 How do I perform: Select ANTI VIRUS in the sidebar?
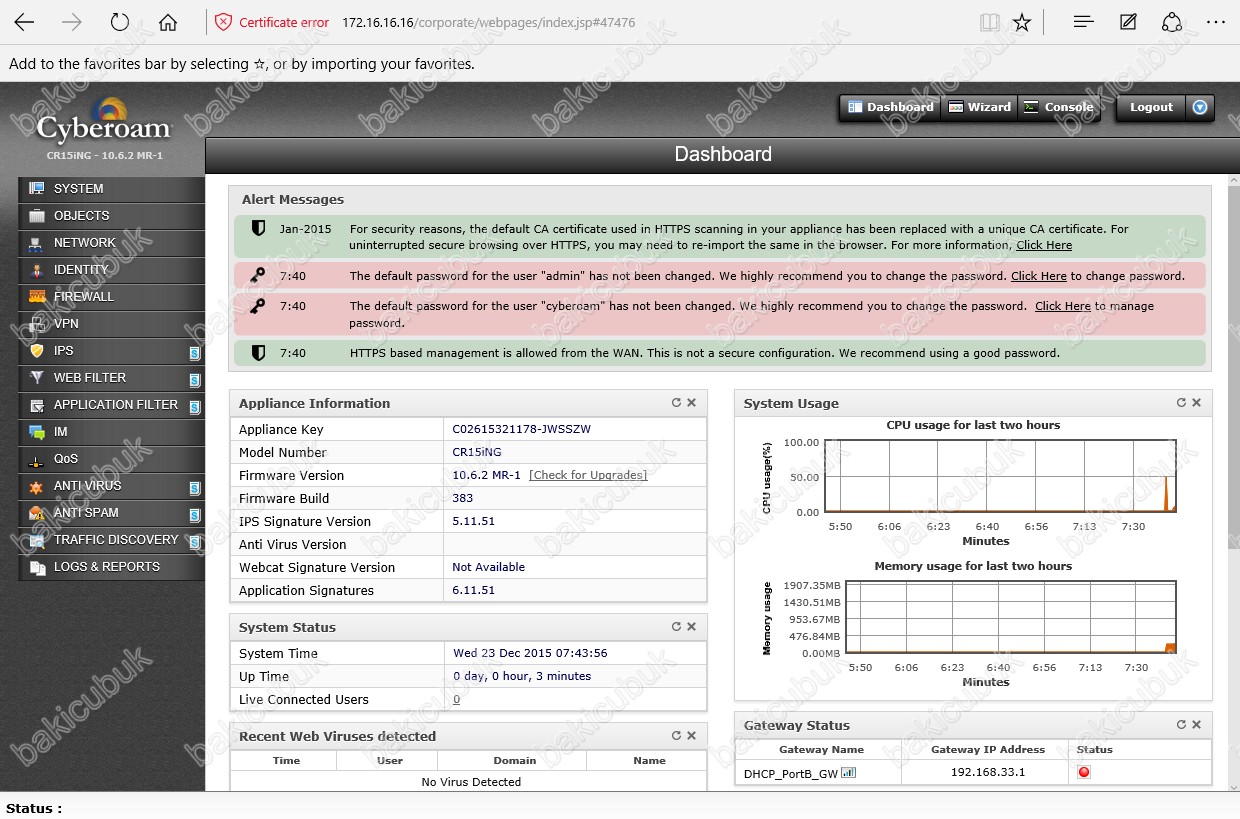point(111,485)
